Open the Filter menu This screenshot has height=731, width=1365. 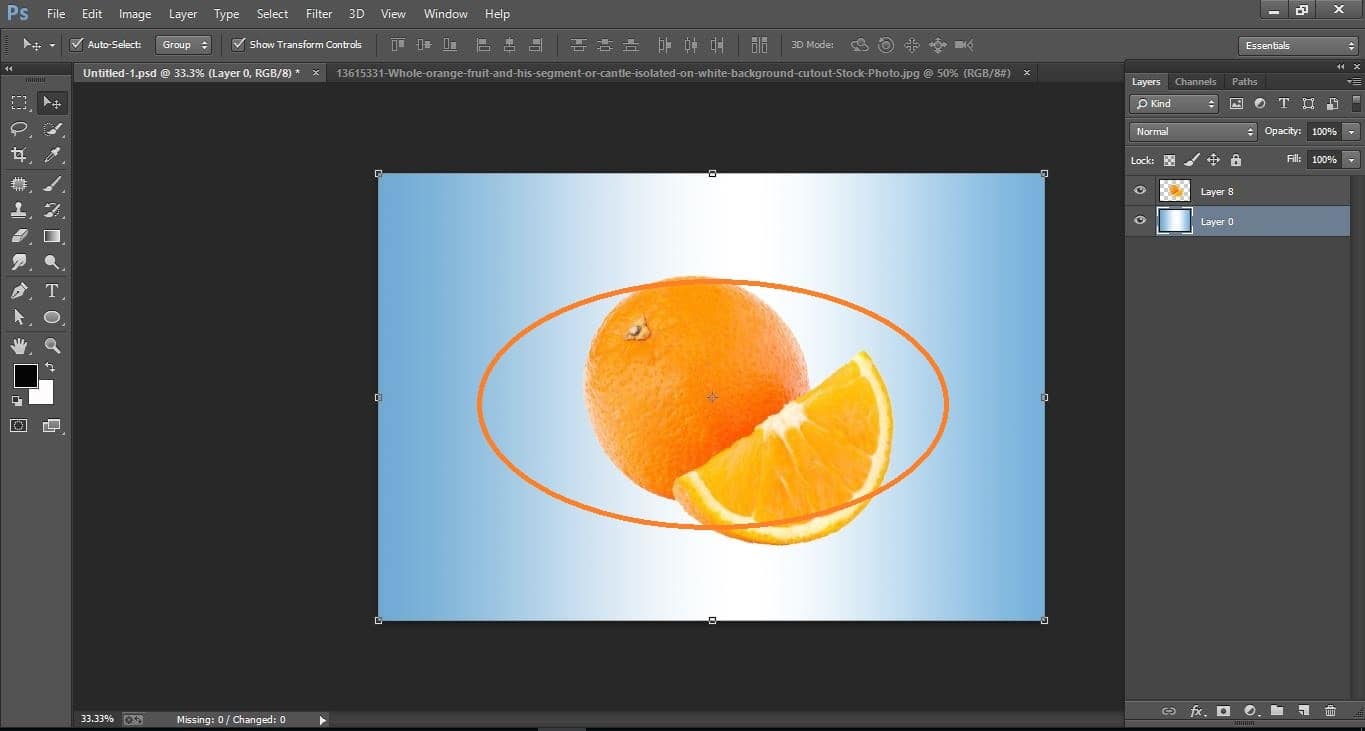(x=318, y=13)
